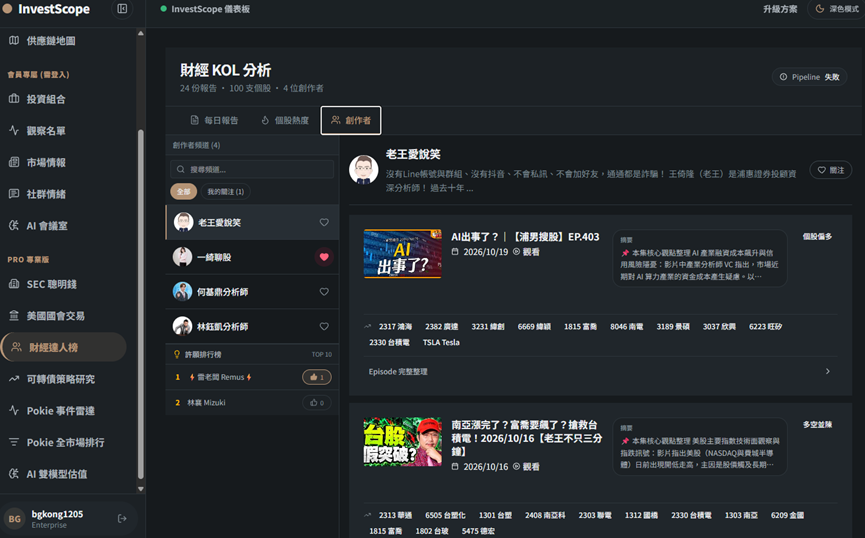865x538 pixels.
Task: Click 2313 華通 stock tag
Action: point(395,515)
